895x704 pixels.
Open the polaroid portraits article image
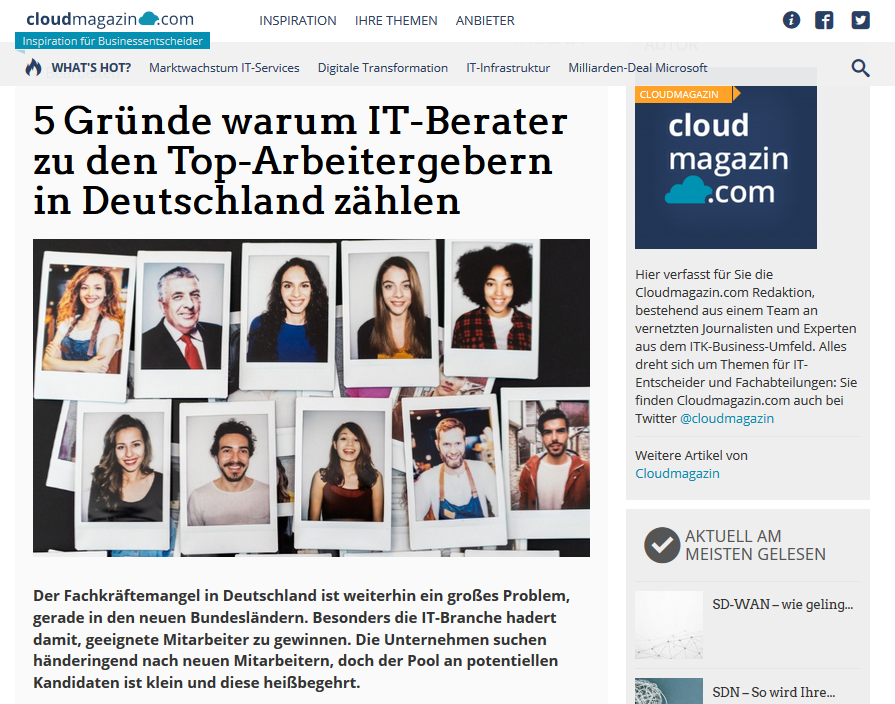311,398
